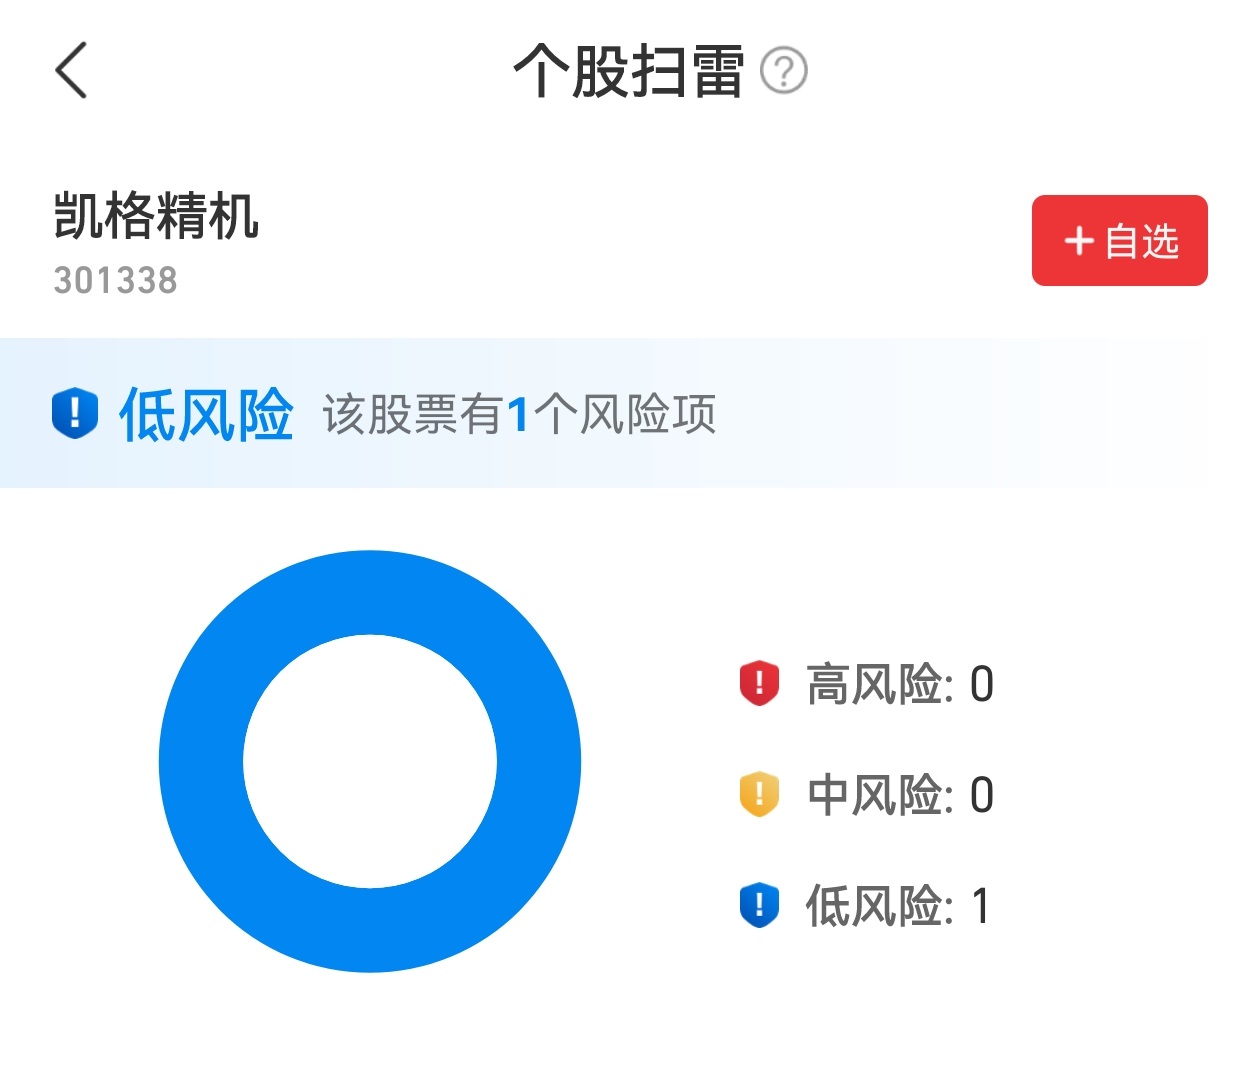This screenshot has width=1260, height=1070.
Task: Select the large 低风险 banner heading
Action: 206,414
